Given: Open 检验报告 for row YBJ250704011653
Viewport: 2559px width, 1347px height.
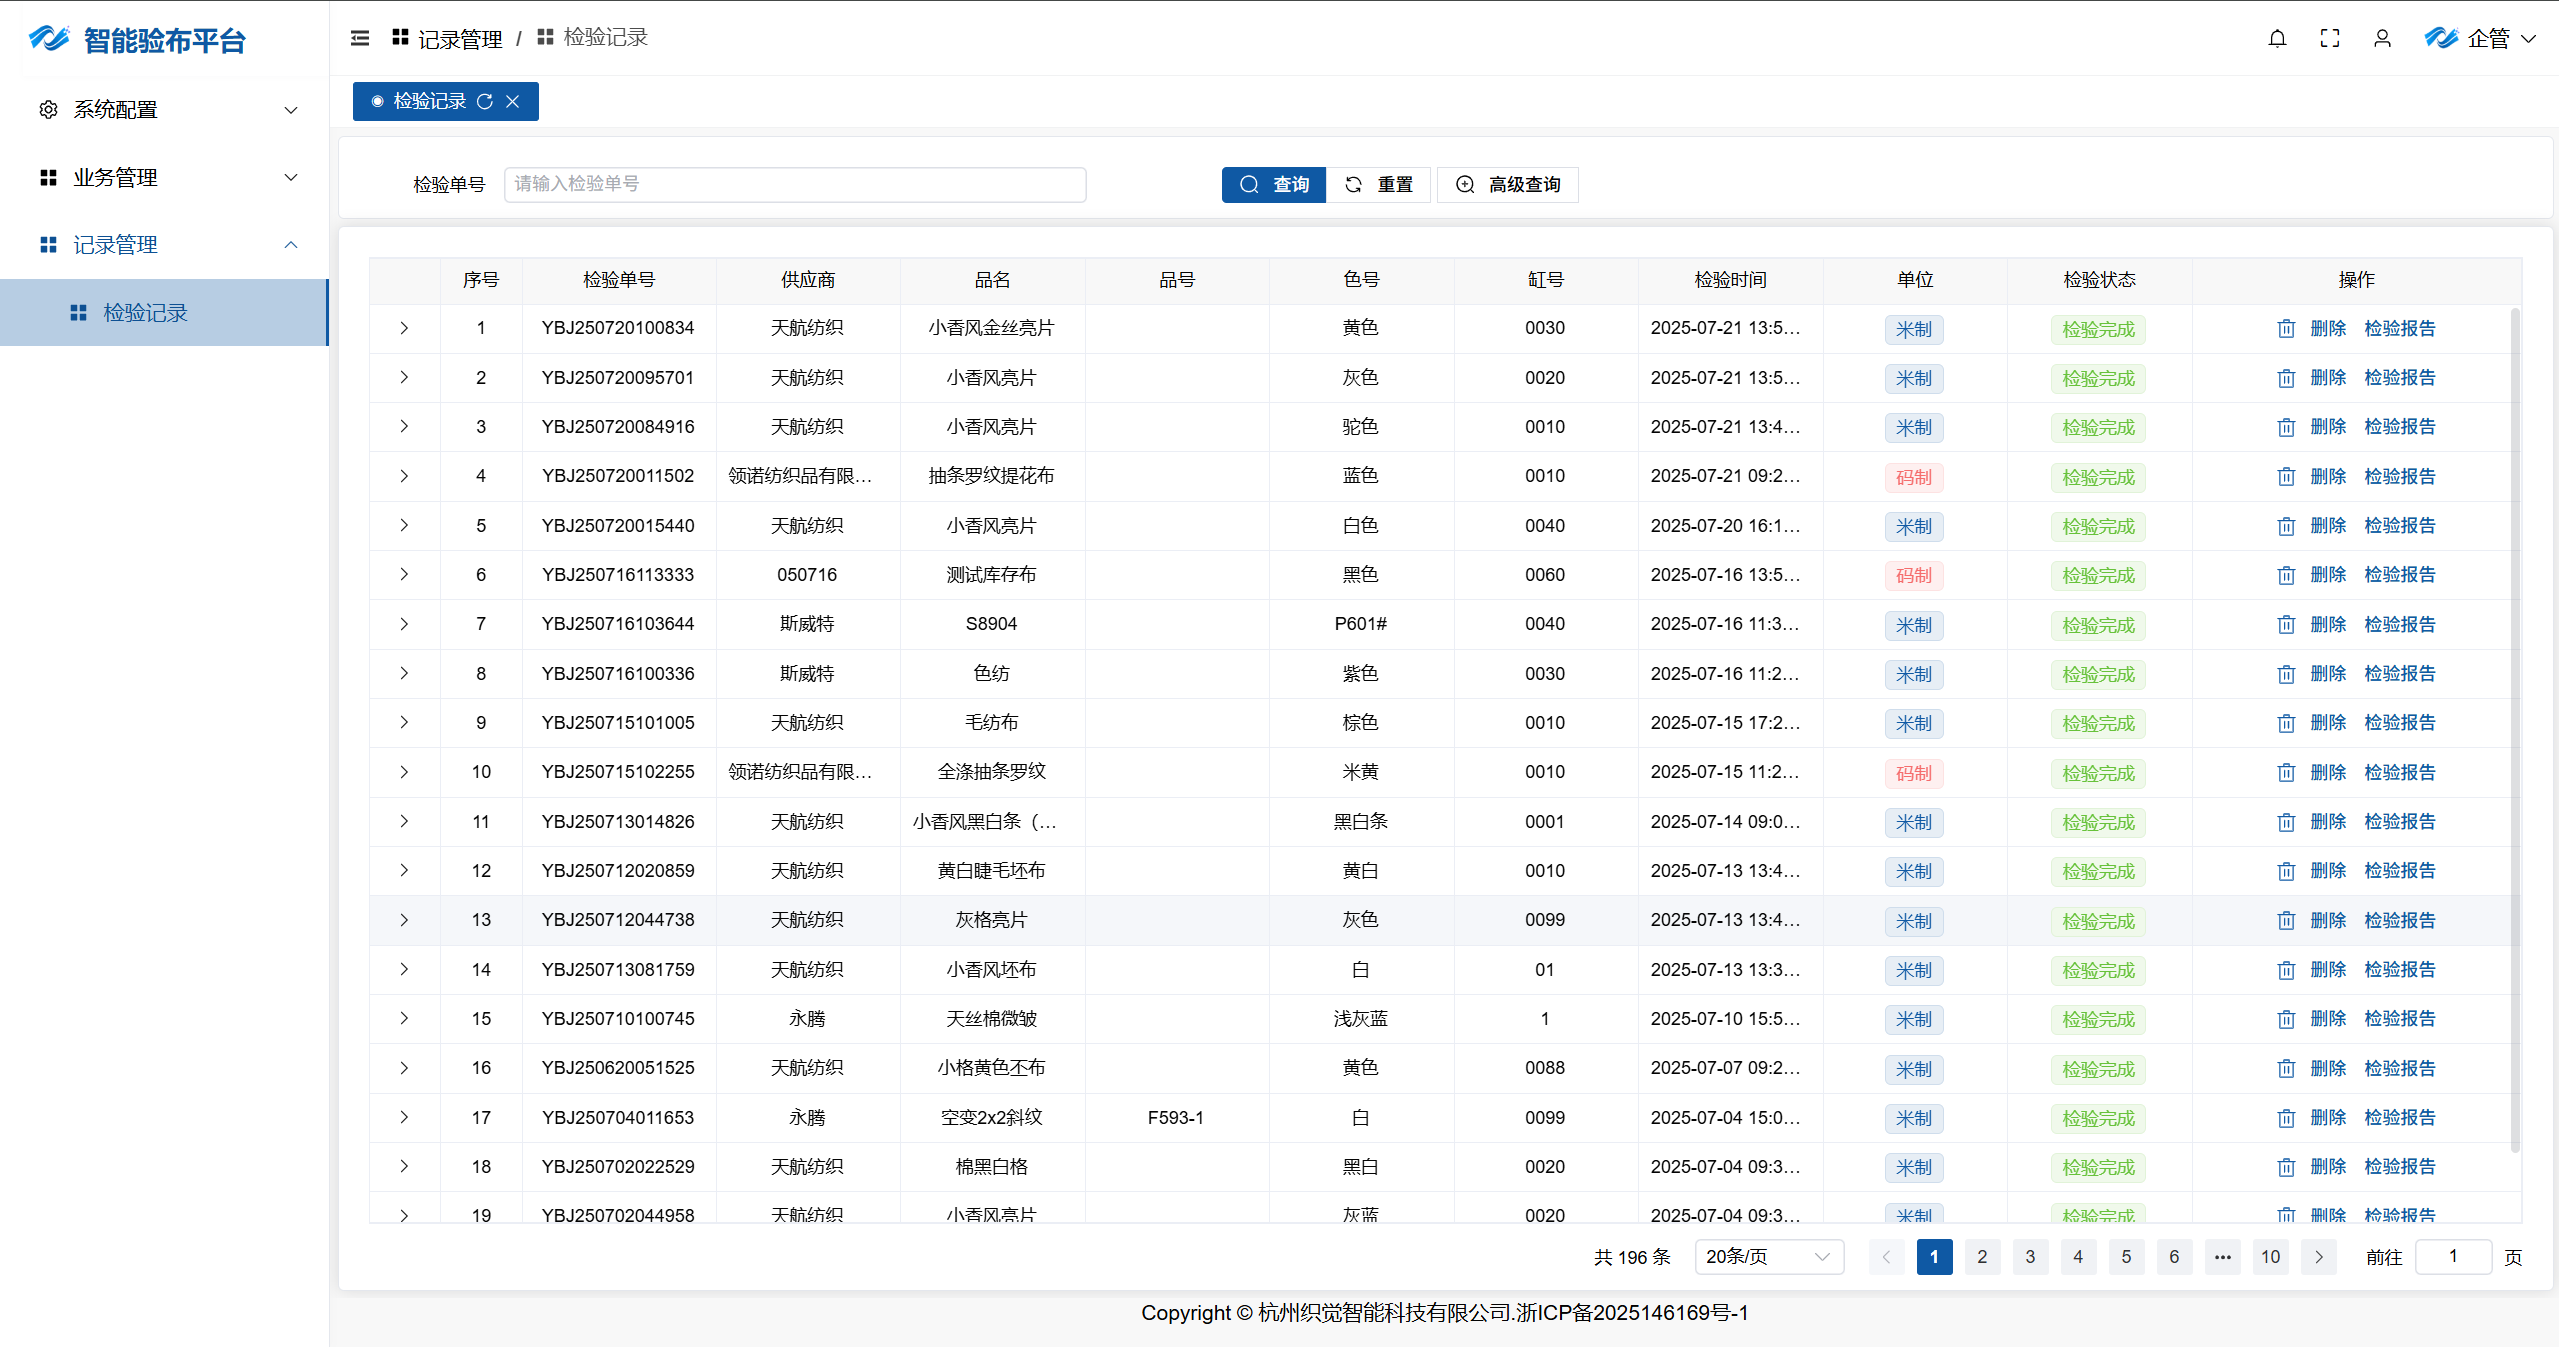Looking at the screenshot, I should pyautogui.click(x=2400, y=1118).
